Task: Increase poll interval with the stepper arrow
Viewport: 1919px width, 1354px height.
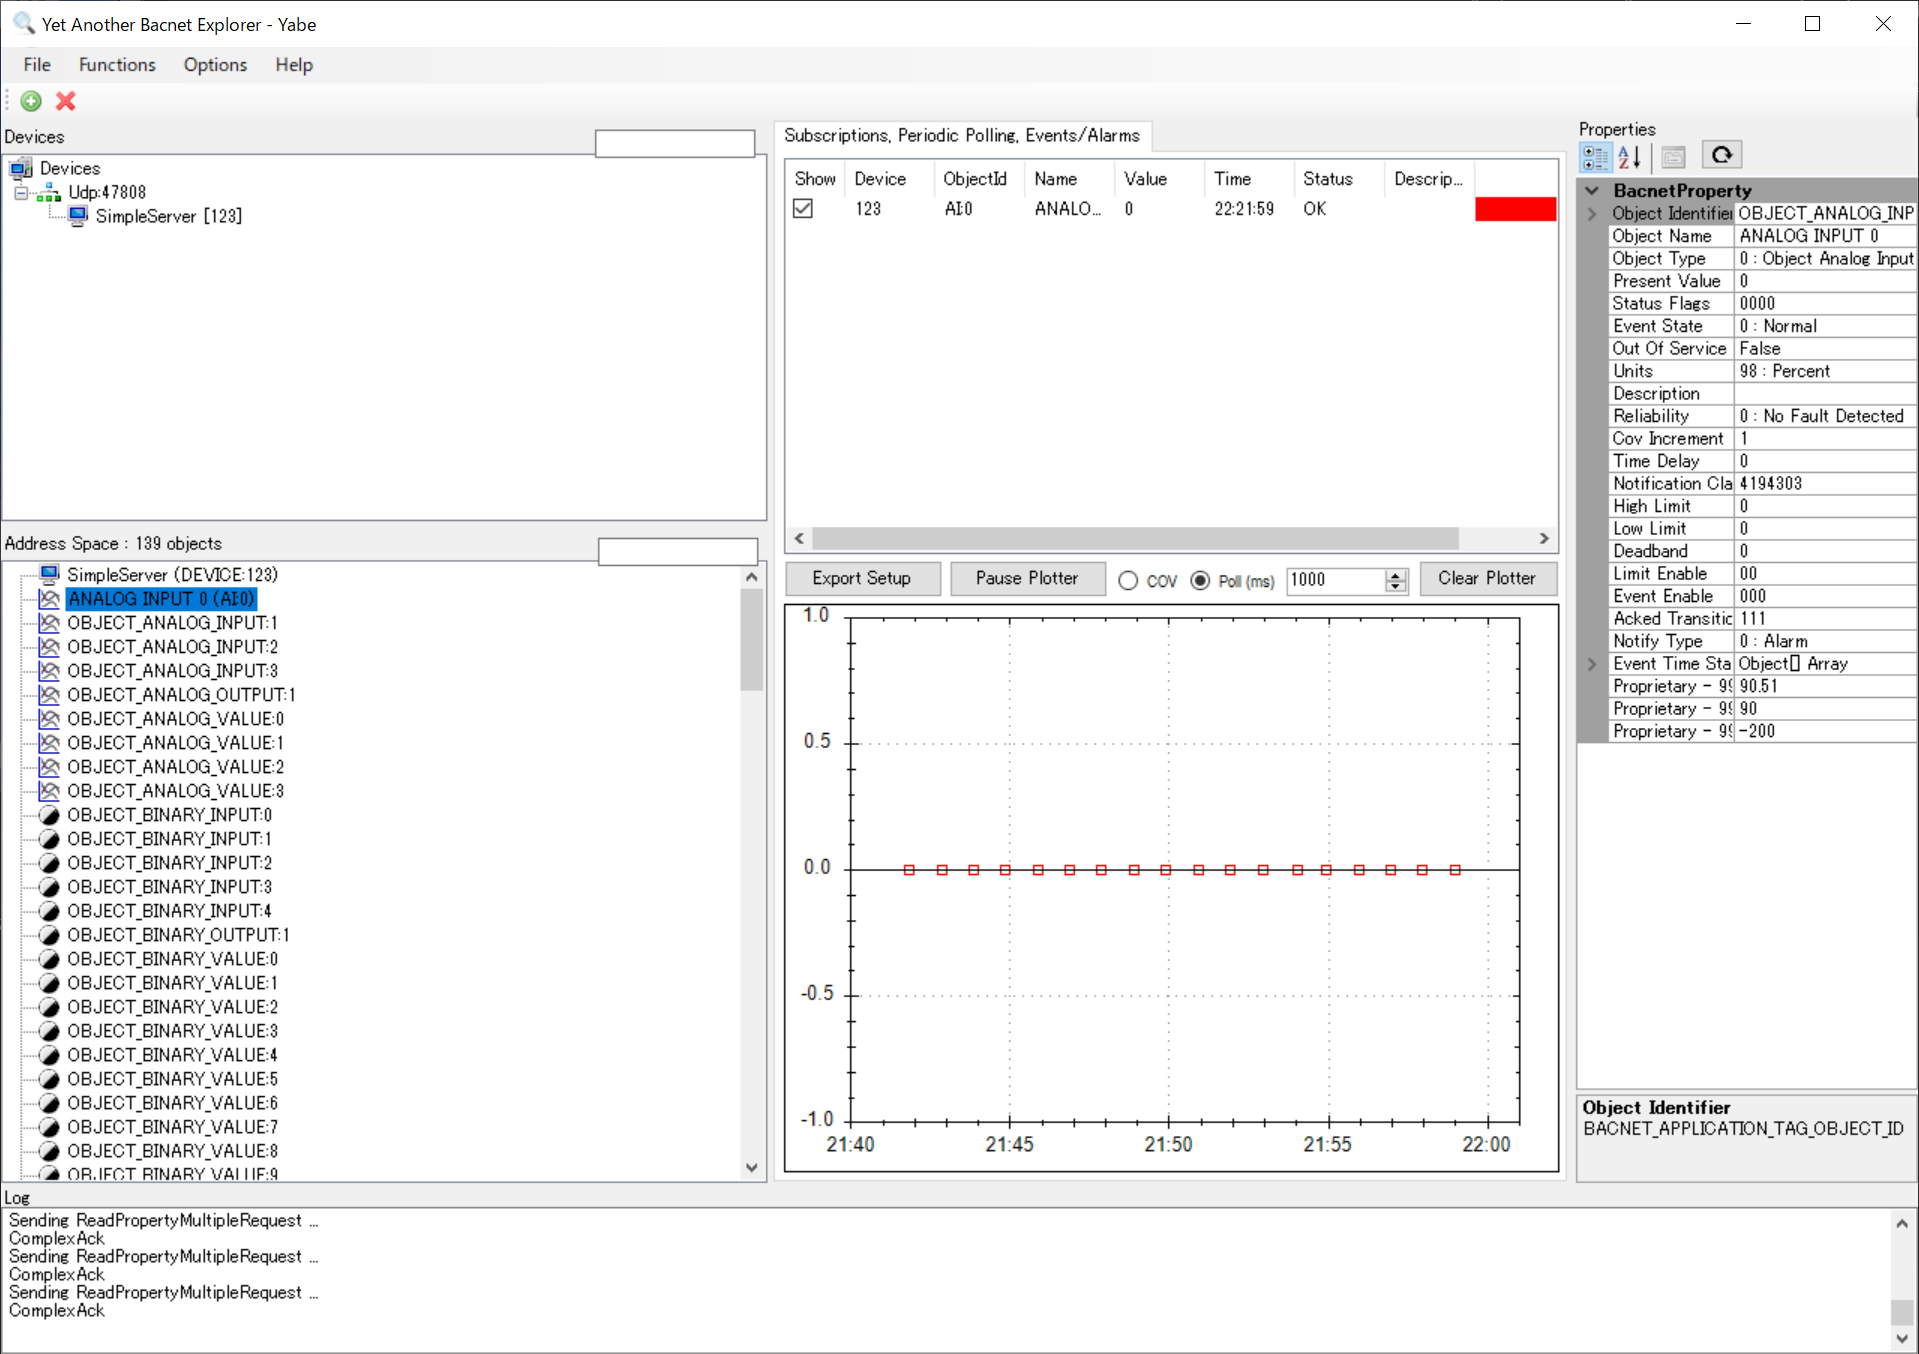Action: point(1395,574)
